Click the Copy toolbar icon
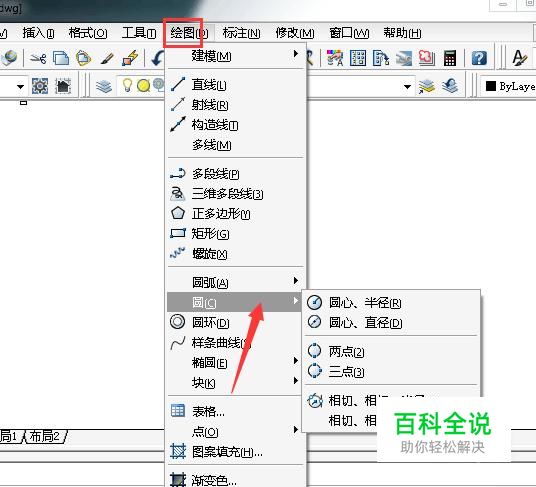Image resolution: width=536 pixels, height=487 pixels. click(x=61, y=58)
